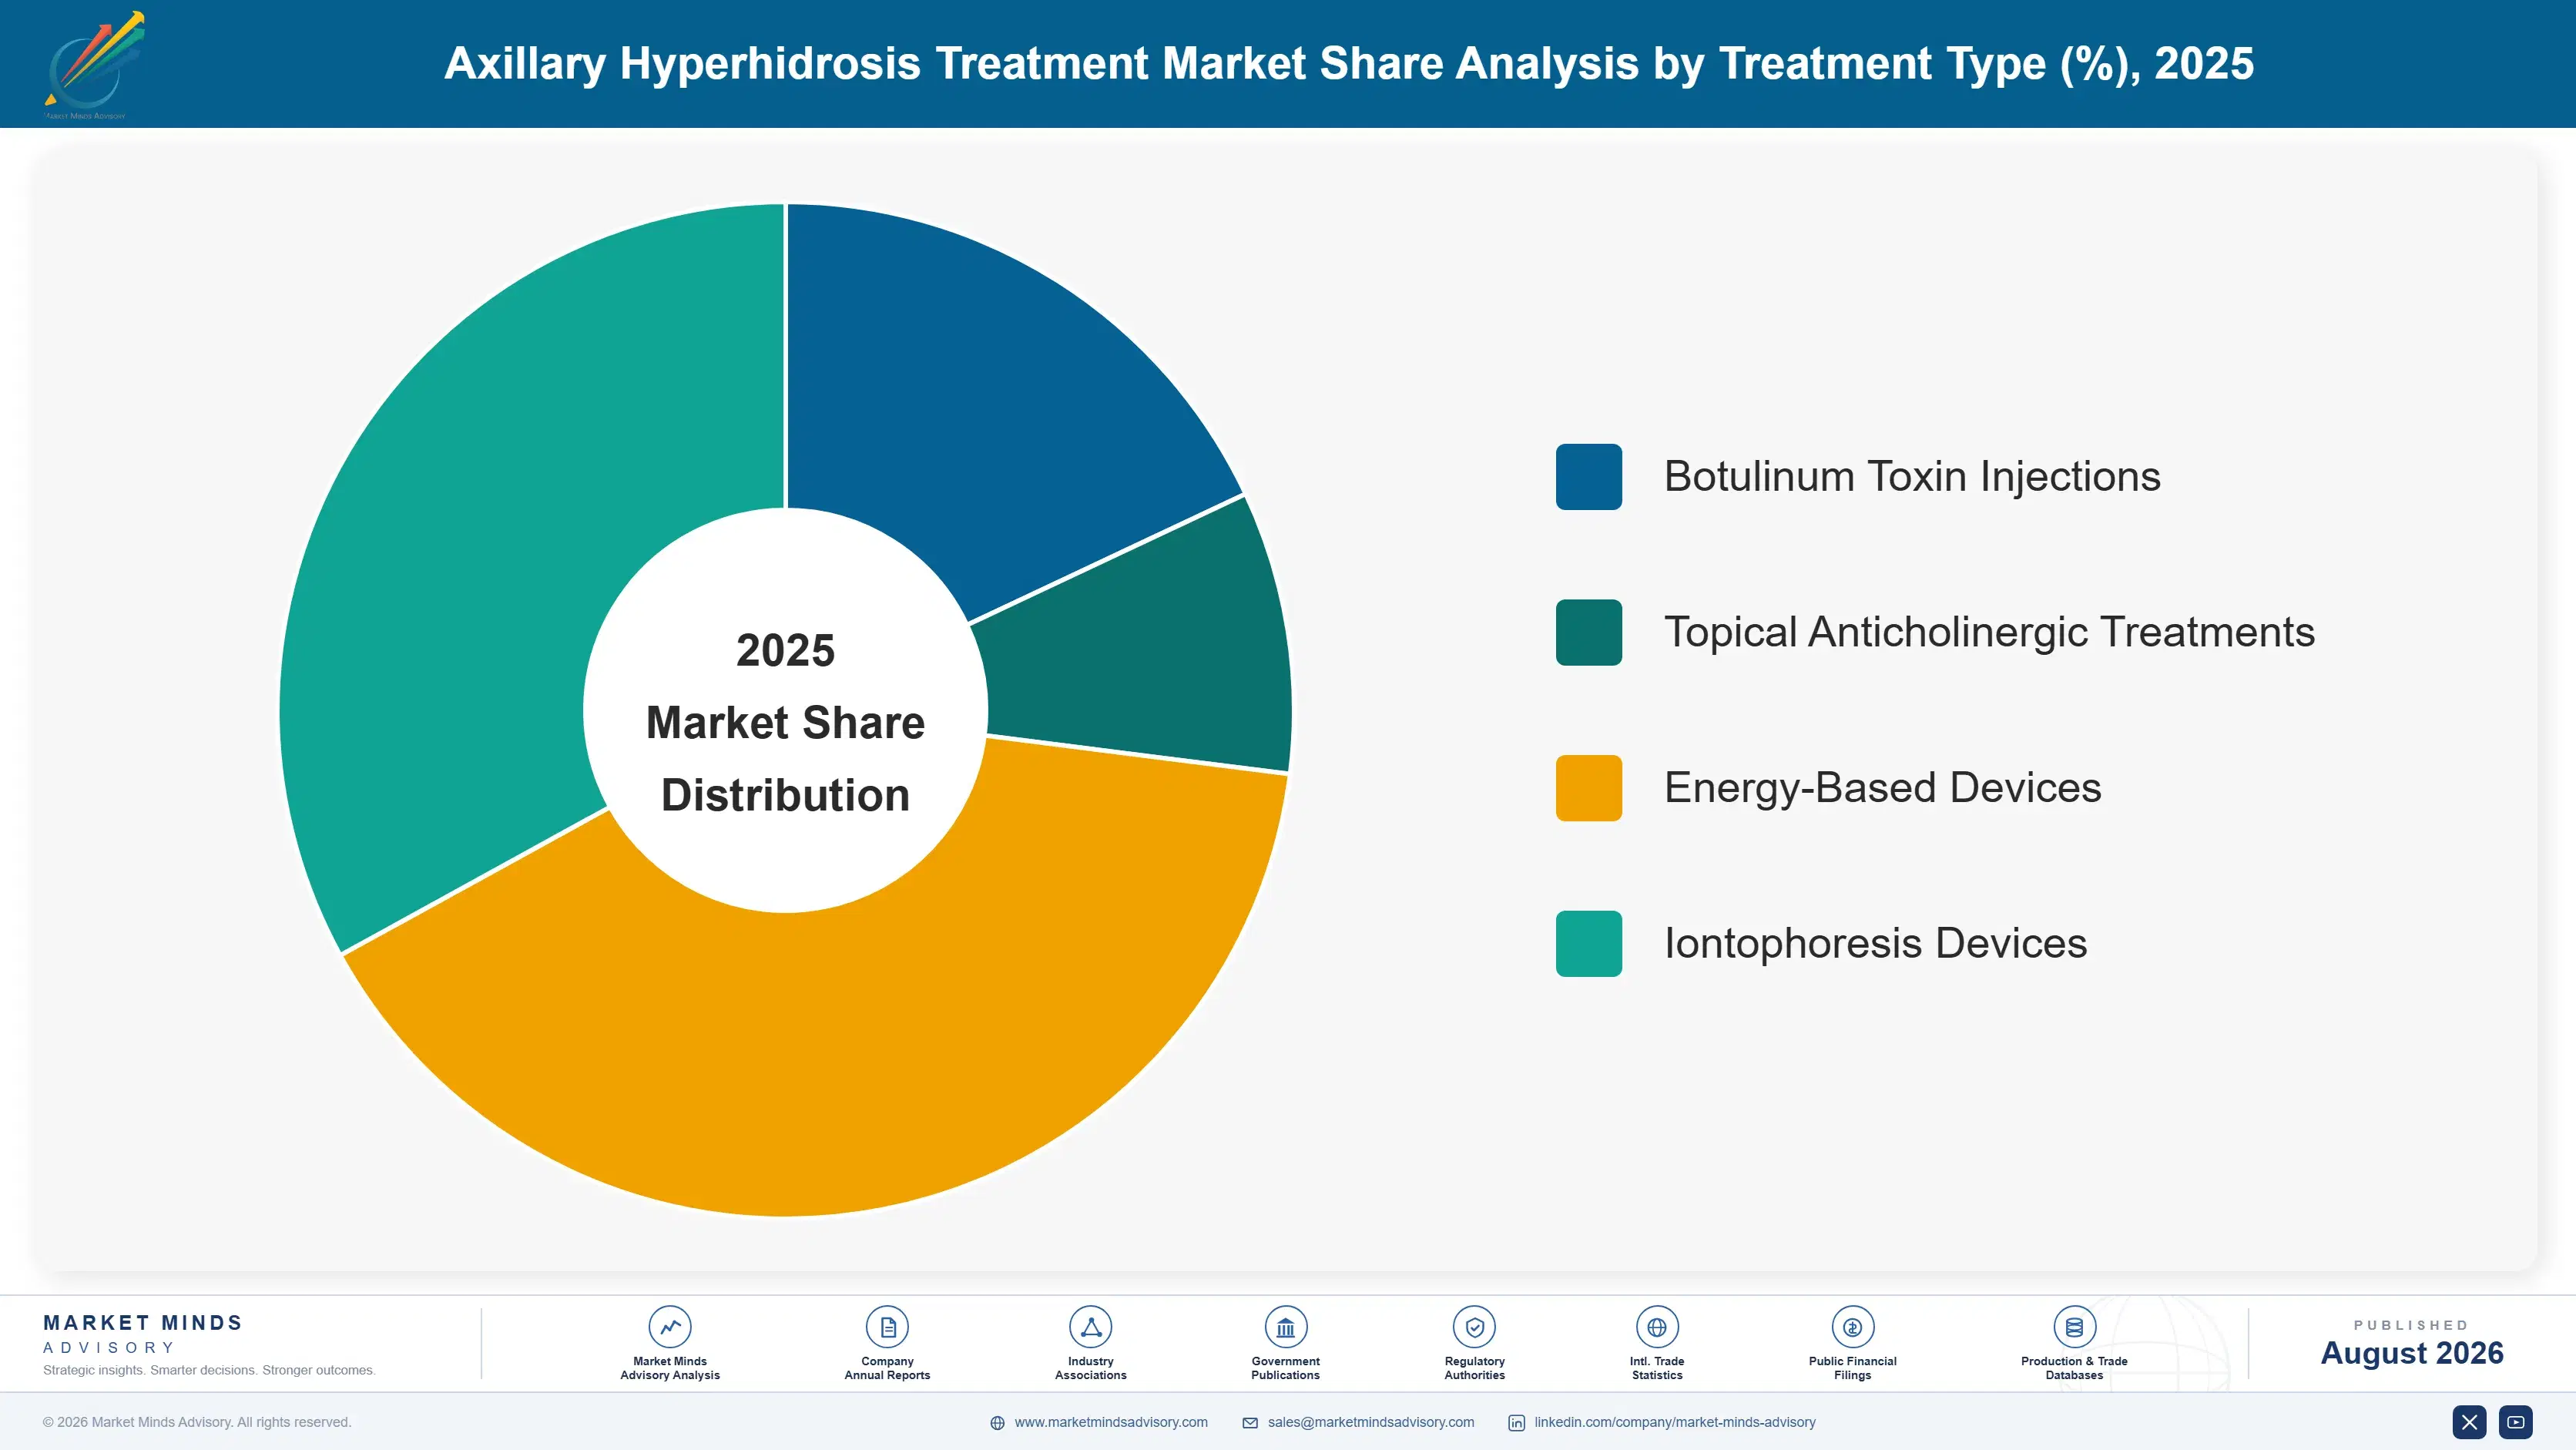Click the Strategic insights tagline text
This screenshot has width=2576, height=1450.
click(x=209, y=1370)
